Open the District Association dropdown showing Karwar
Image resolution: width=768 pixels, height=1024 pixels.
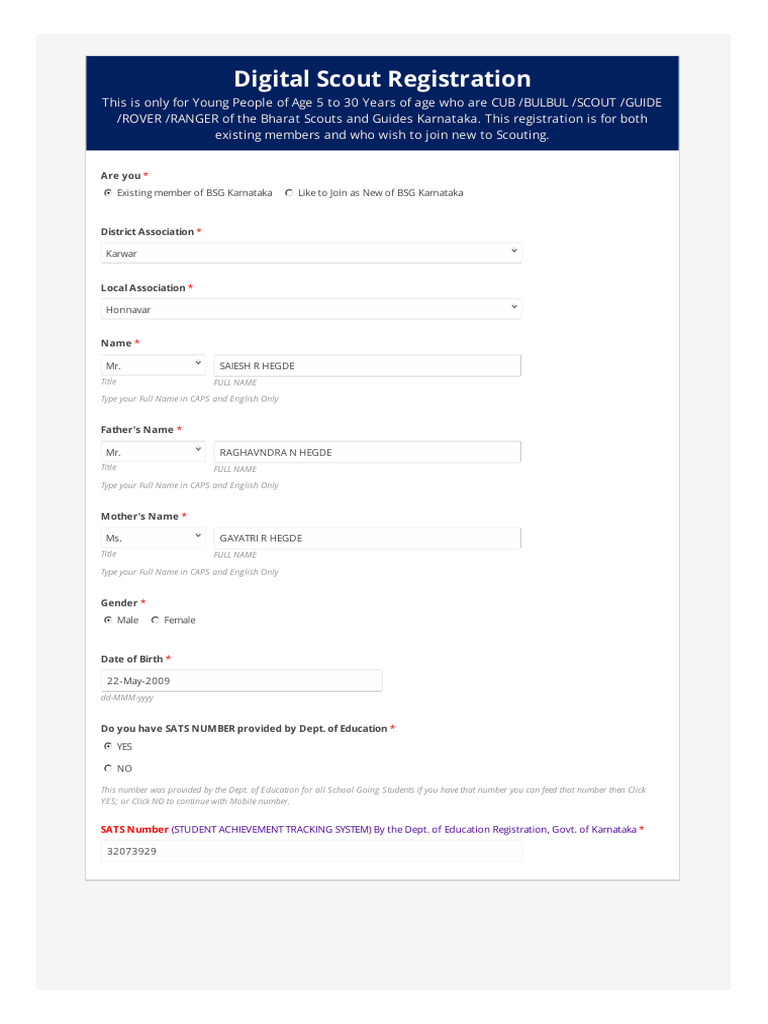coord(311,253)
